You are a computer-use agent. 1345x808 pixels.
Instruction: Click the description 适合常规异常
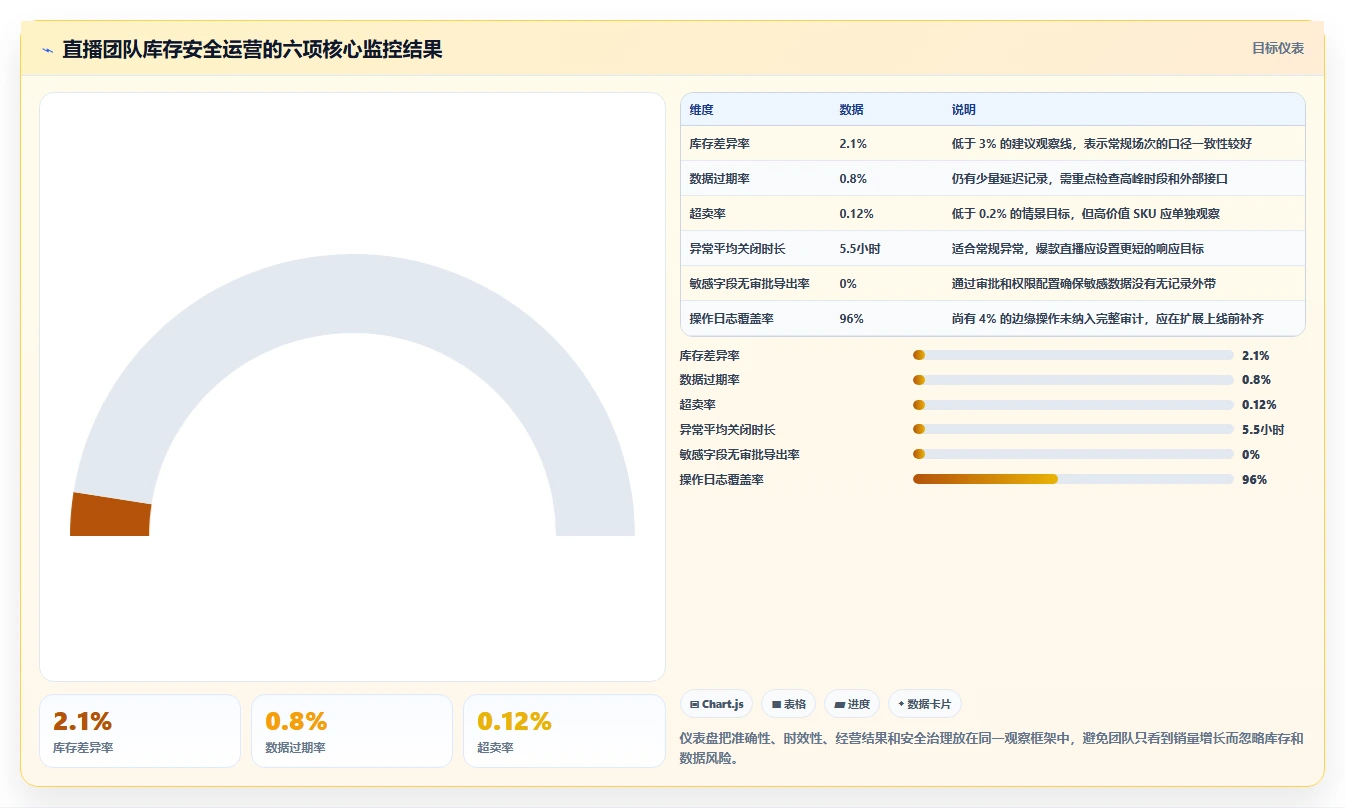[1078, 249]
